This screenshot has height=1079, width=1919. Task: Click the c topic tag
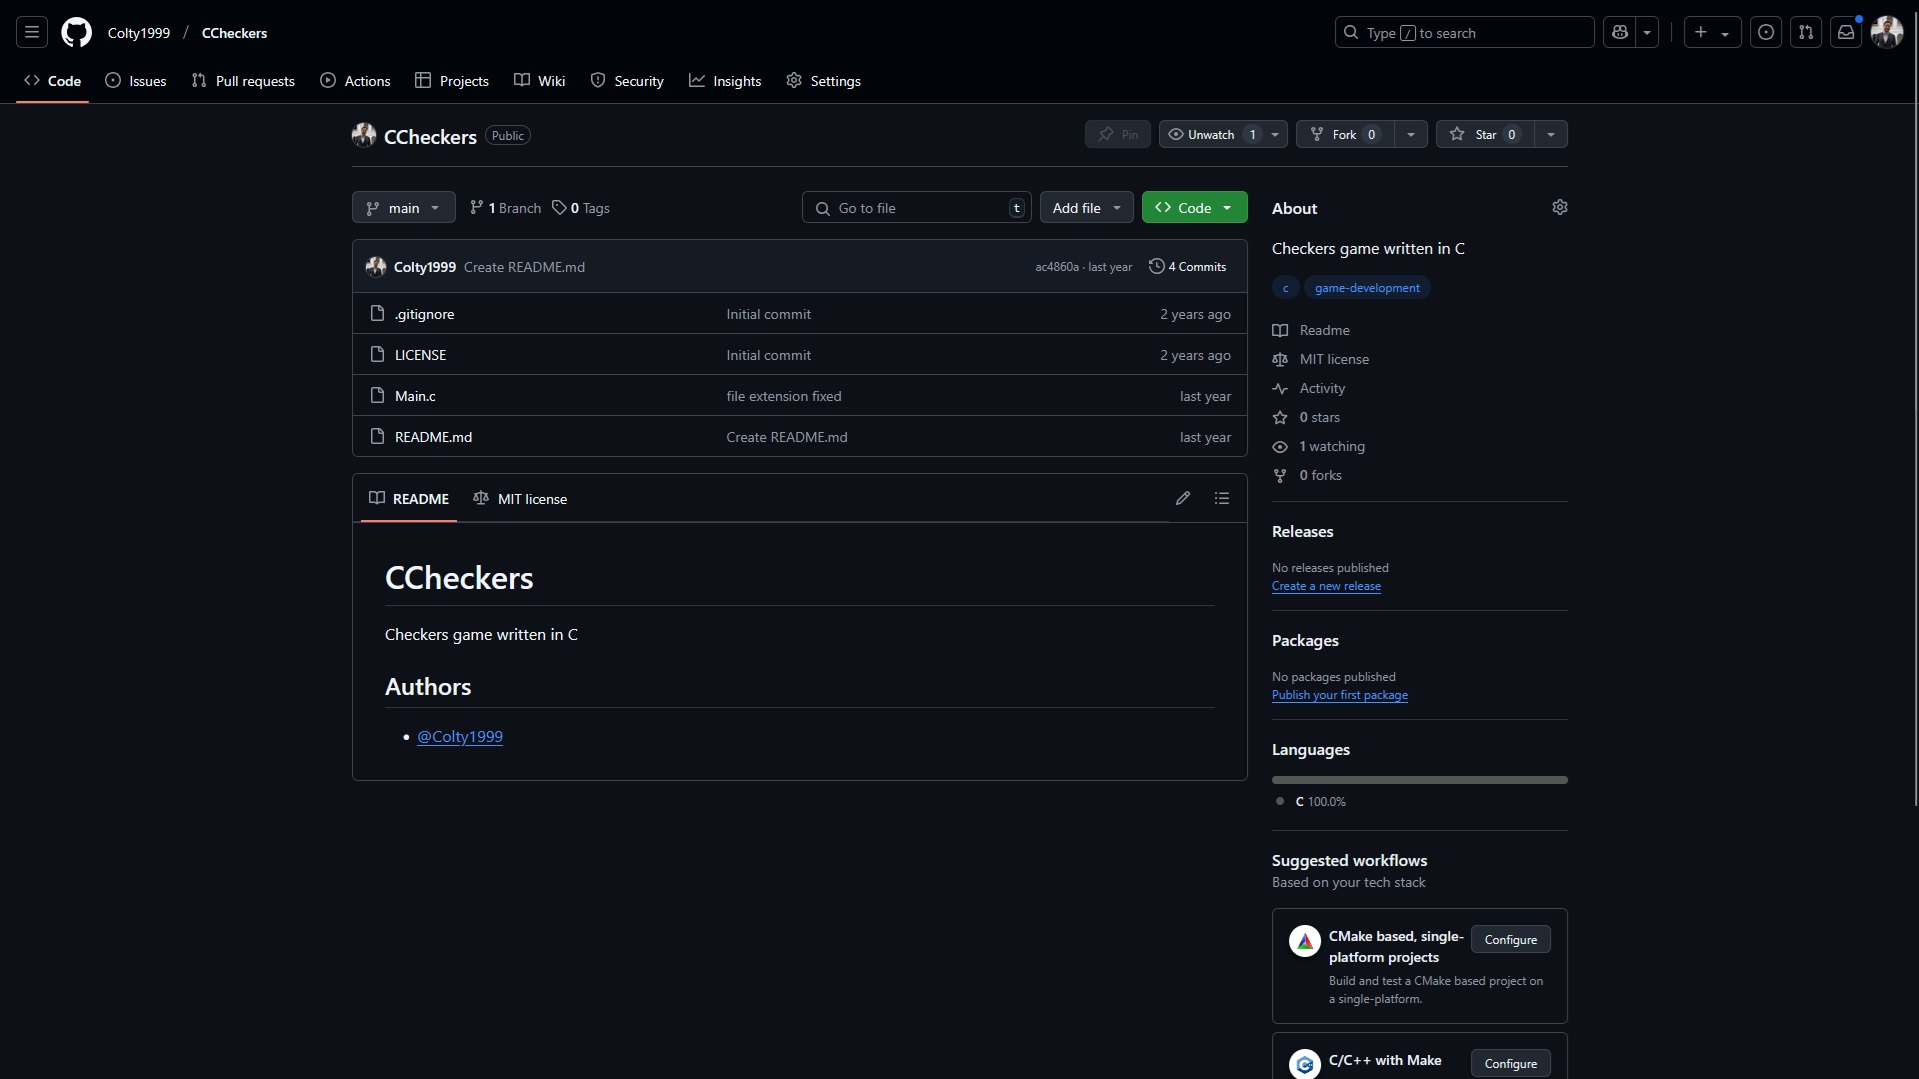[x=1286, y=287]
